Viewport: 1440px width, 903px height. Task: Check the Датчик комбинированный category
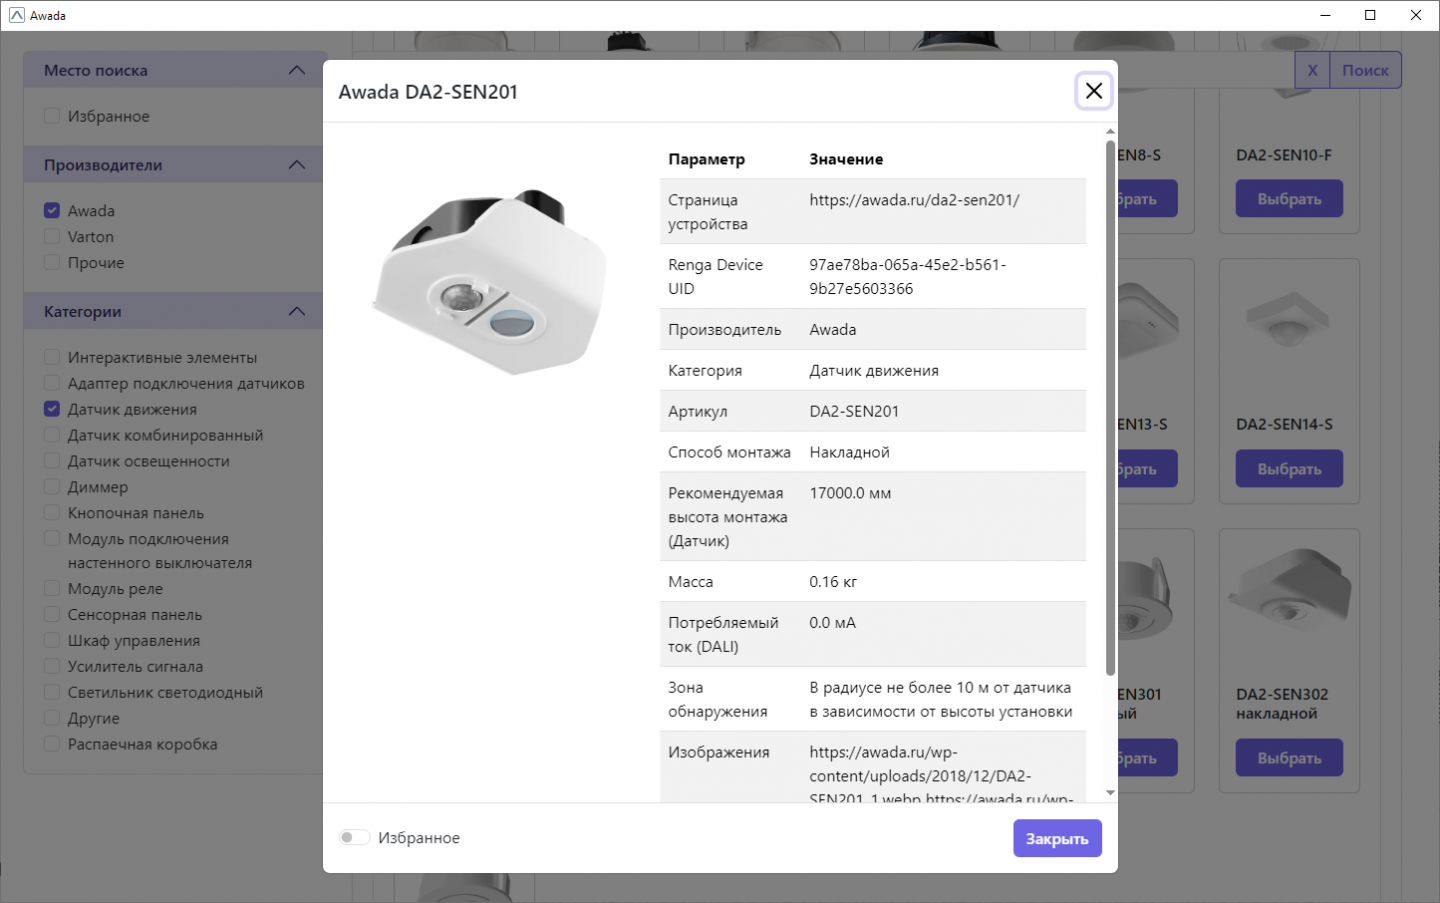(52, 435)
